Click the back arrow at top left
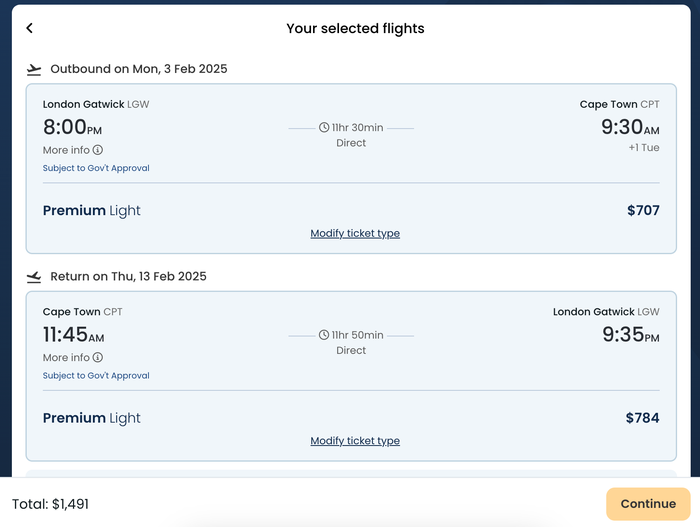Viewport: 700px width, 527px height. pos(29,28)
